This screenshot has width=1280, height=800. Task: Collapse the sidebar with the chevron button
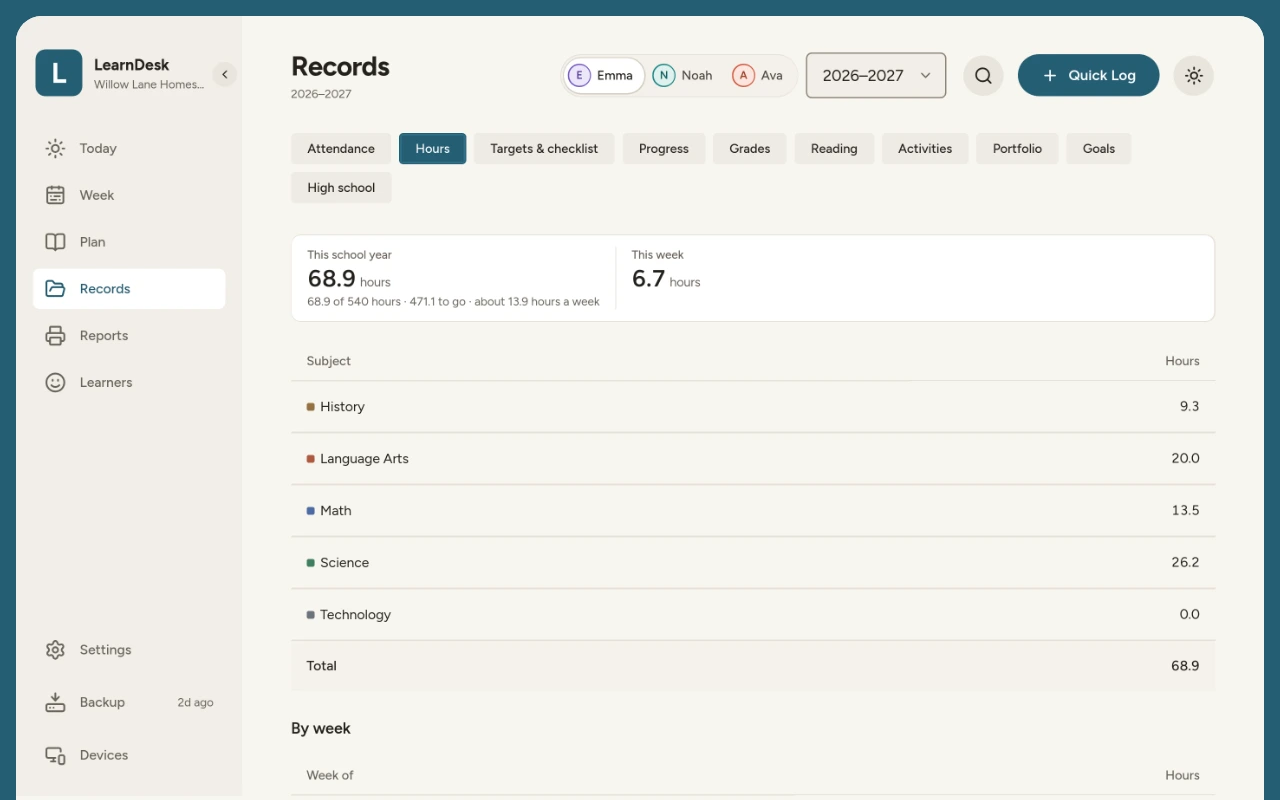click(x=225, y=75)
